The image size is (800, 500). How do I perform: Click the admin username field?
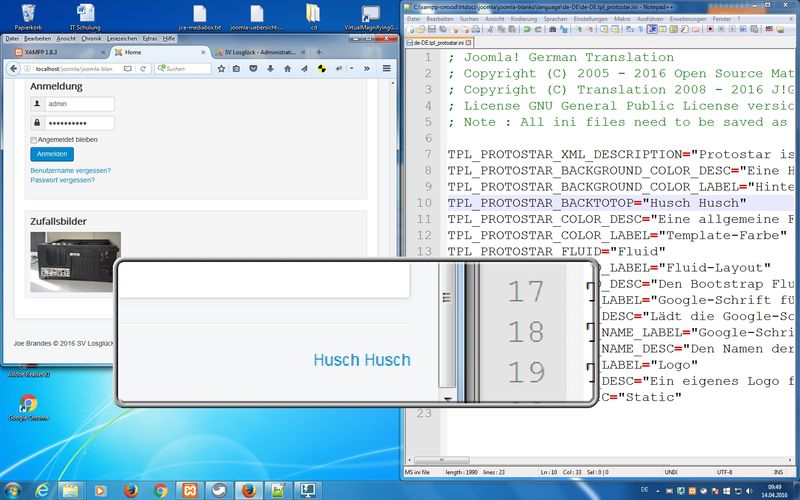[79, 103]
